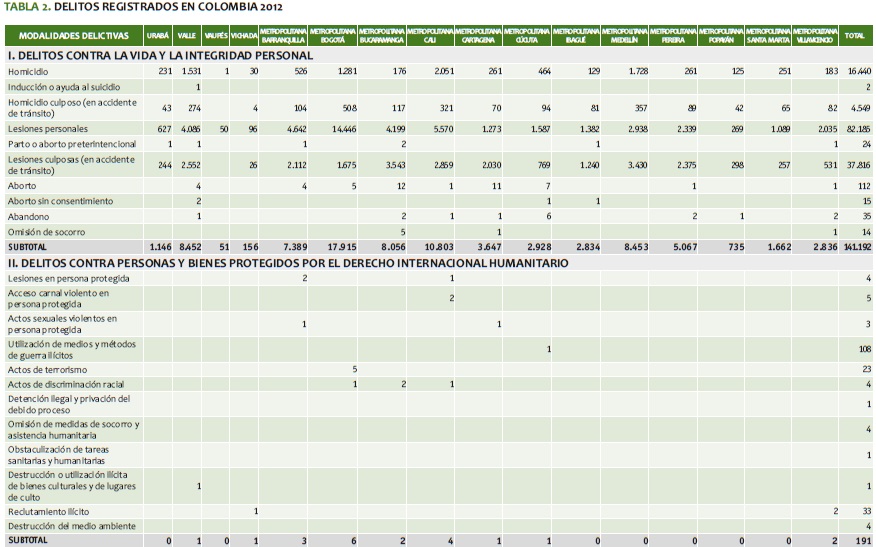Click the 'Lesiones personales' row label
This screenshot has height=547, width=876.
pyautogui.click(x=47, y=129)
